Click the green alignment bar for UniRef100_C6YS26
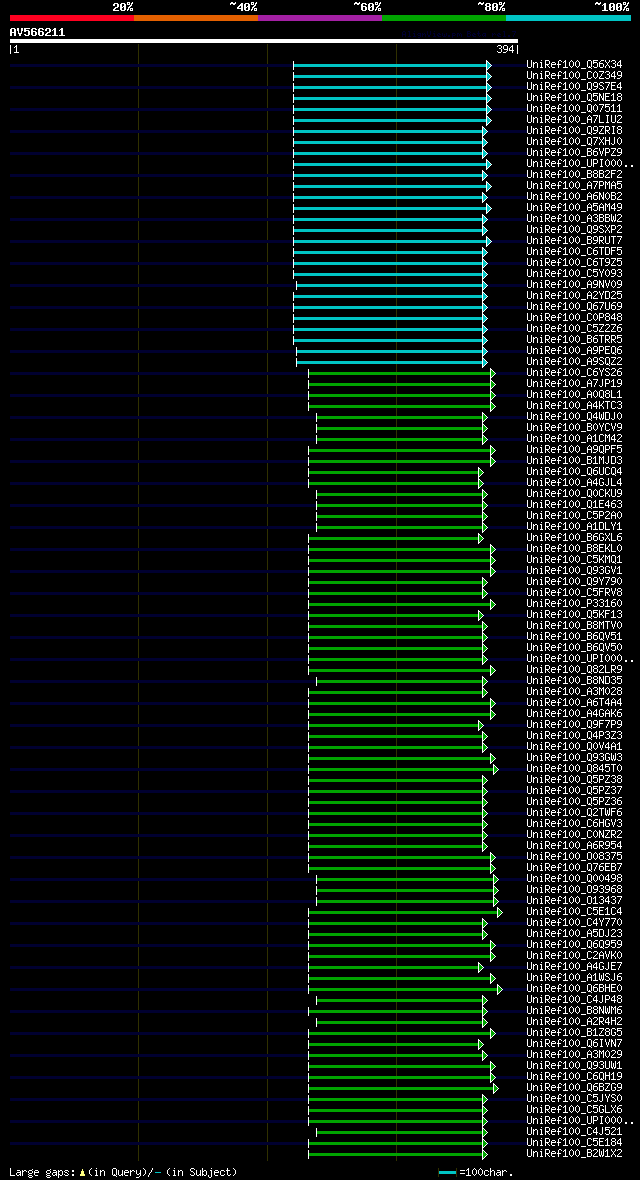This screenshot has width=640, height=1180. point(402,373)
